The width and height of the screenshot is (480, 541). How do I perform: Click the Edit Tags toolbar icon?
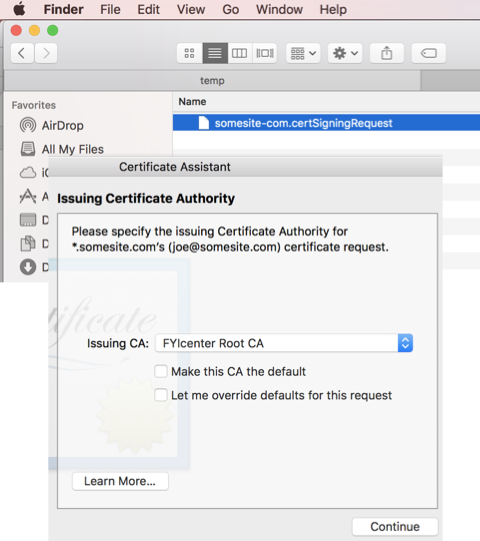point(429,53)
